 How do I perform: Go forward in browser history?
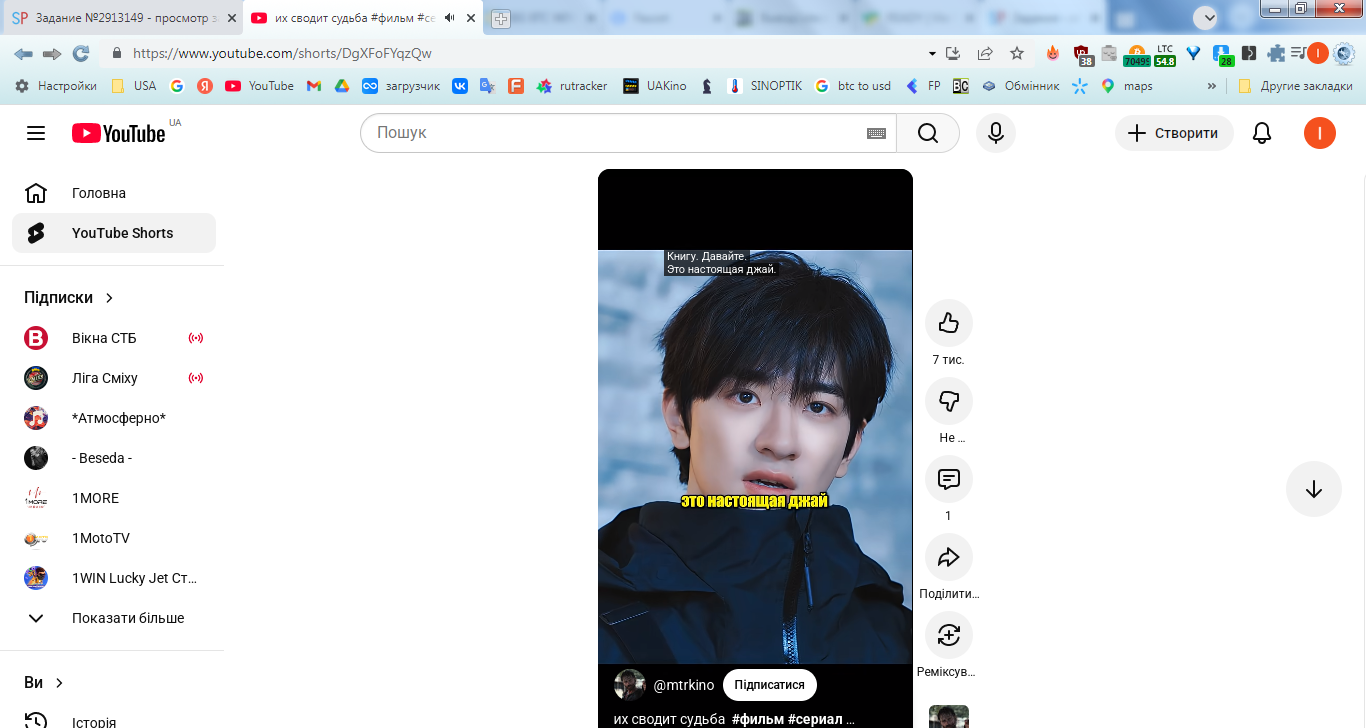(52, 53)
